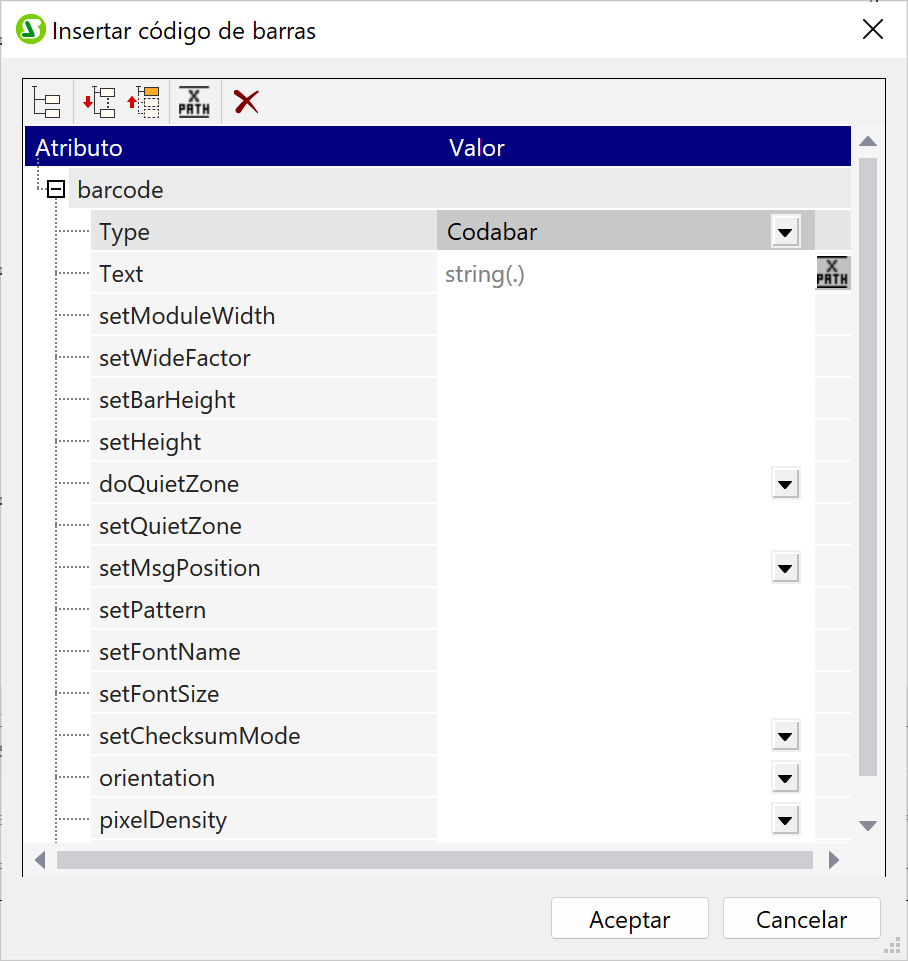Click the vertical scrollbar up arrow

tap(868, 142)
